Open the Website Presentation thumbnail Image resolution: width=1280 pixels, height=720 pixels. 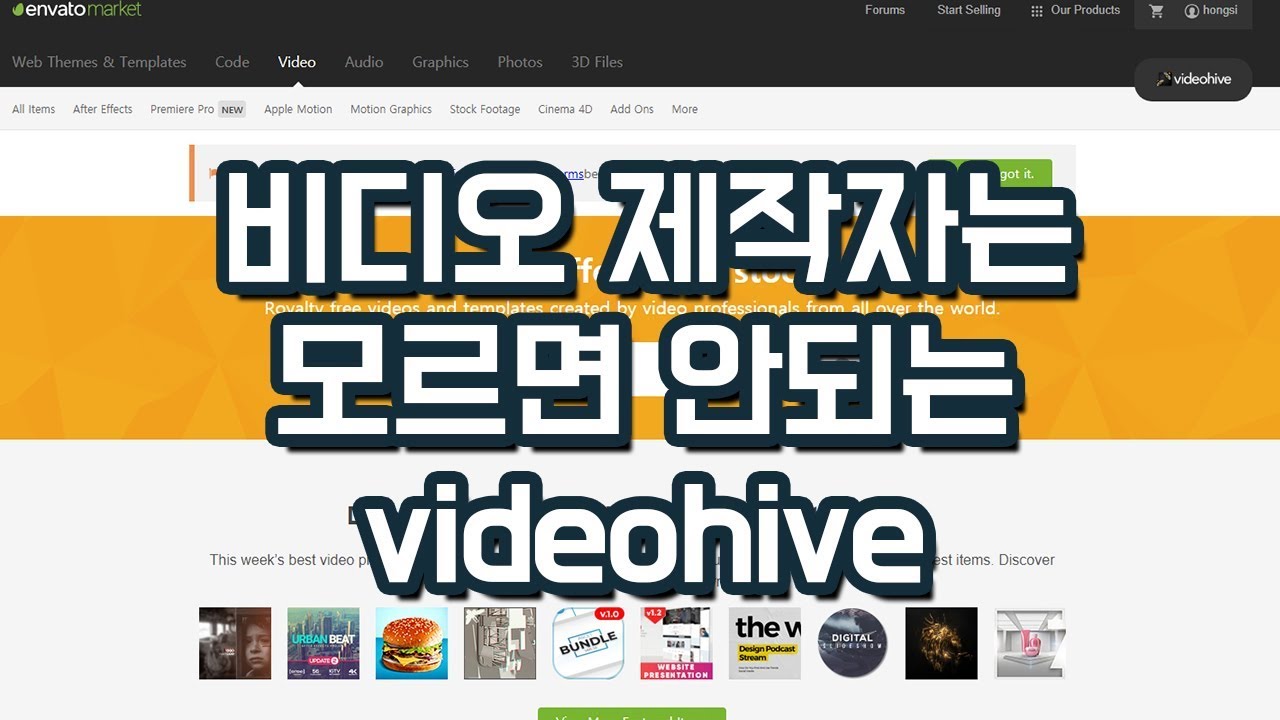click(x=676, y=643)
